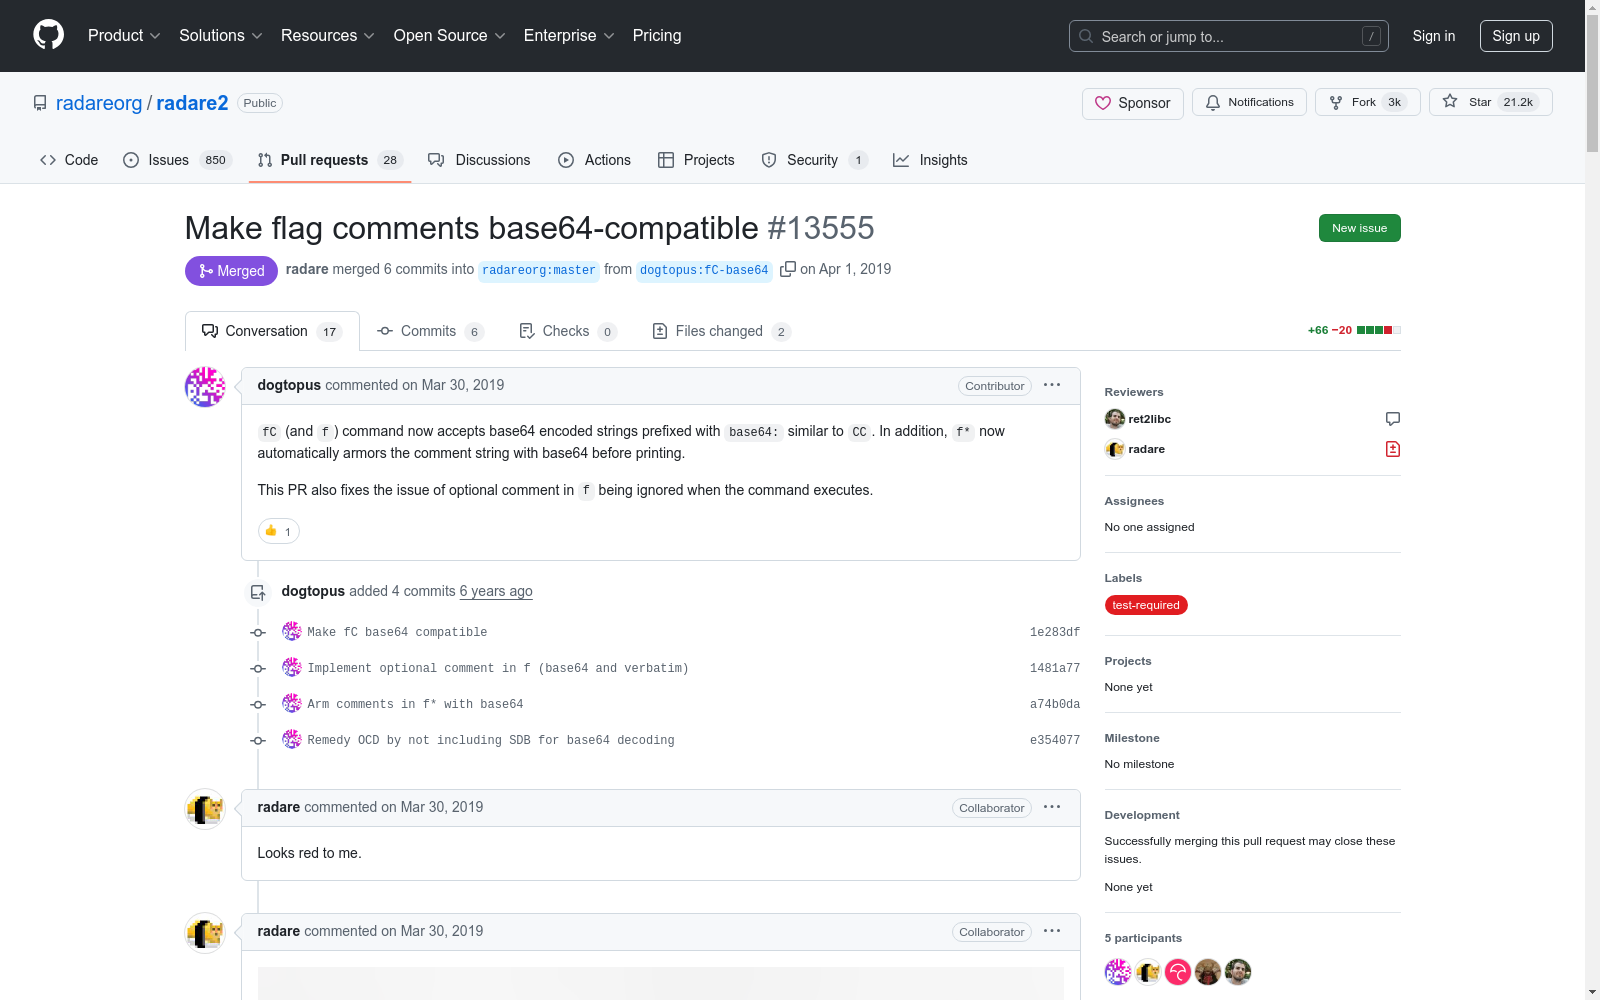Image resolution: width=1600 pixels, height=1000 pixels.
Task: Open the Actions tab
Action: click(x=594, y=160)
